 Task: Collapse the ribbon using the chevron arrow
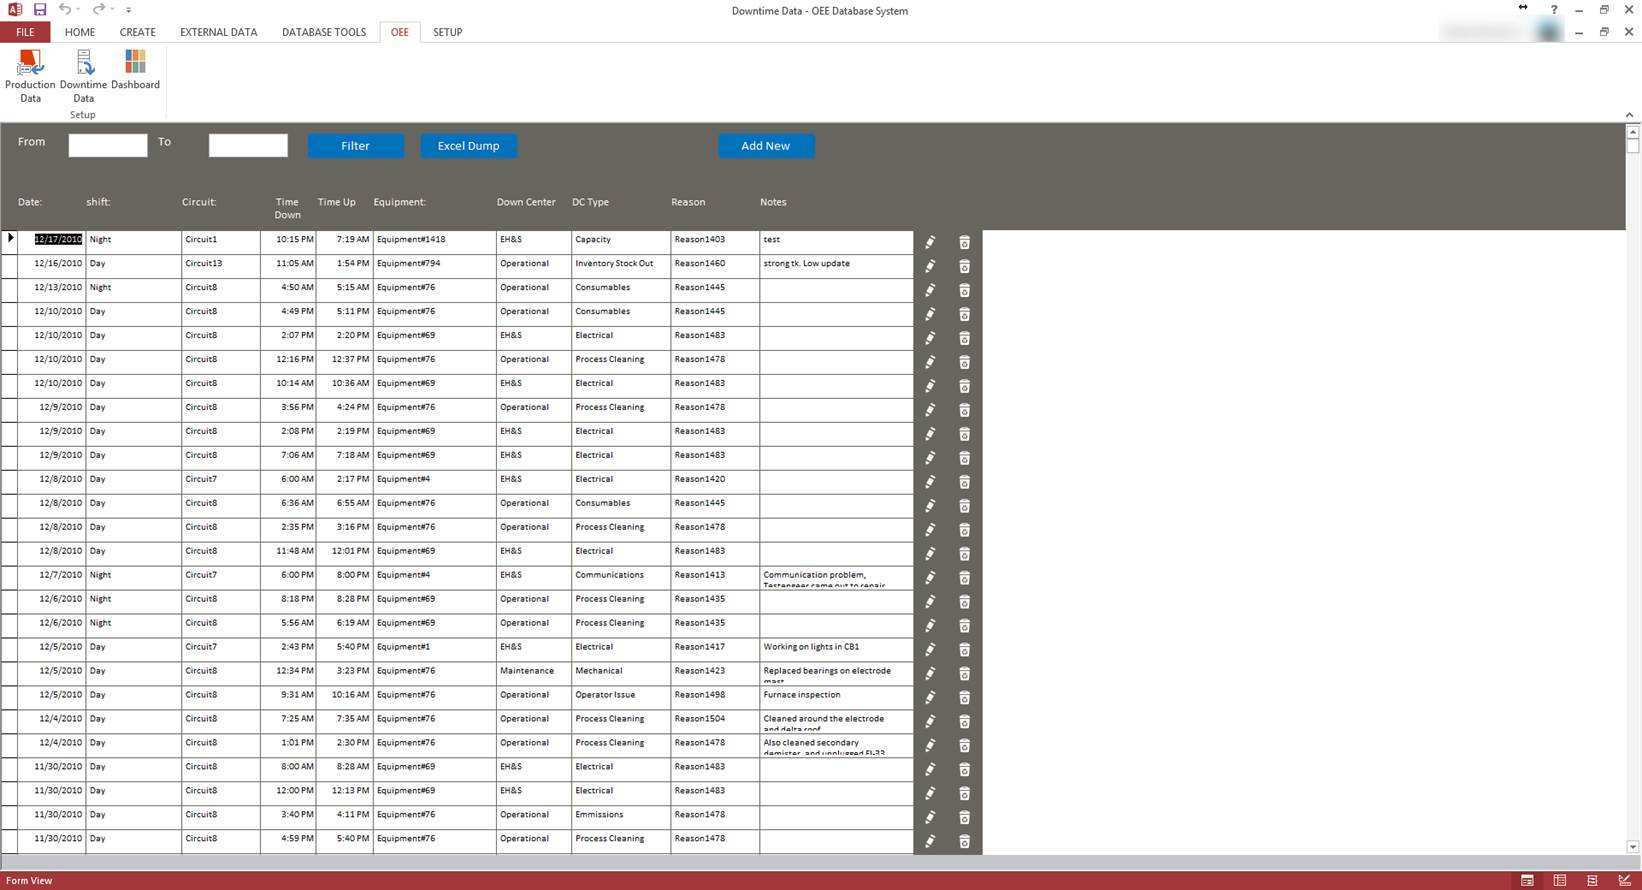pyautogui.click(x=1629, y=115)
